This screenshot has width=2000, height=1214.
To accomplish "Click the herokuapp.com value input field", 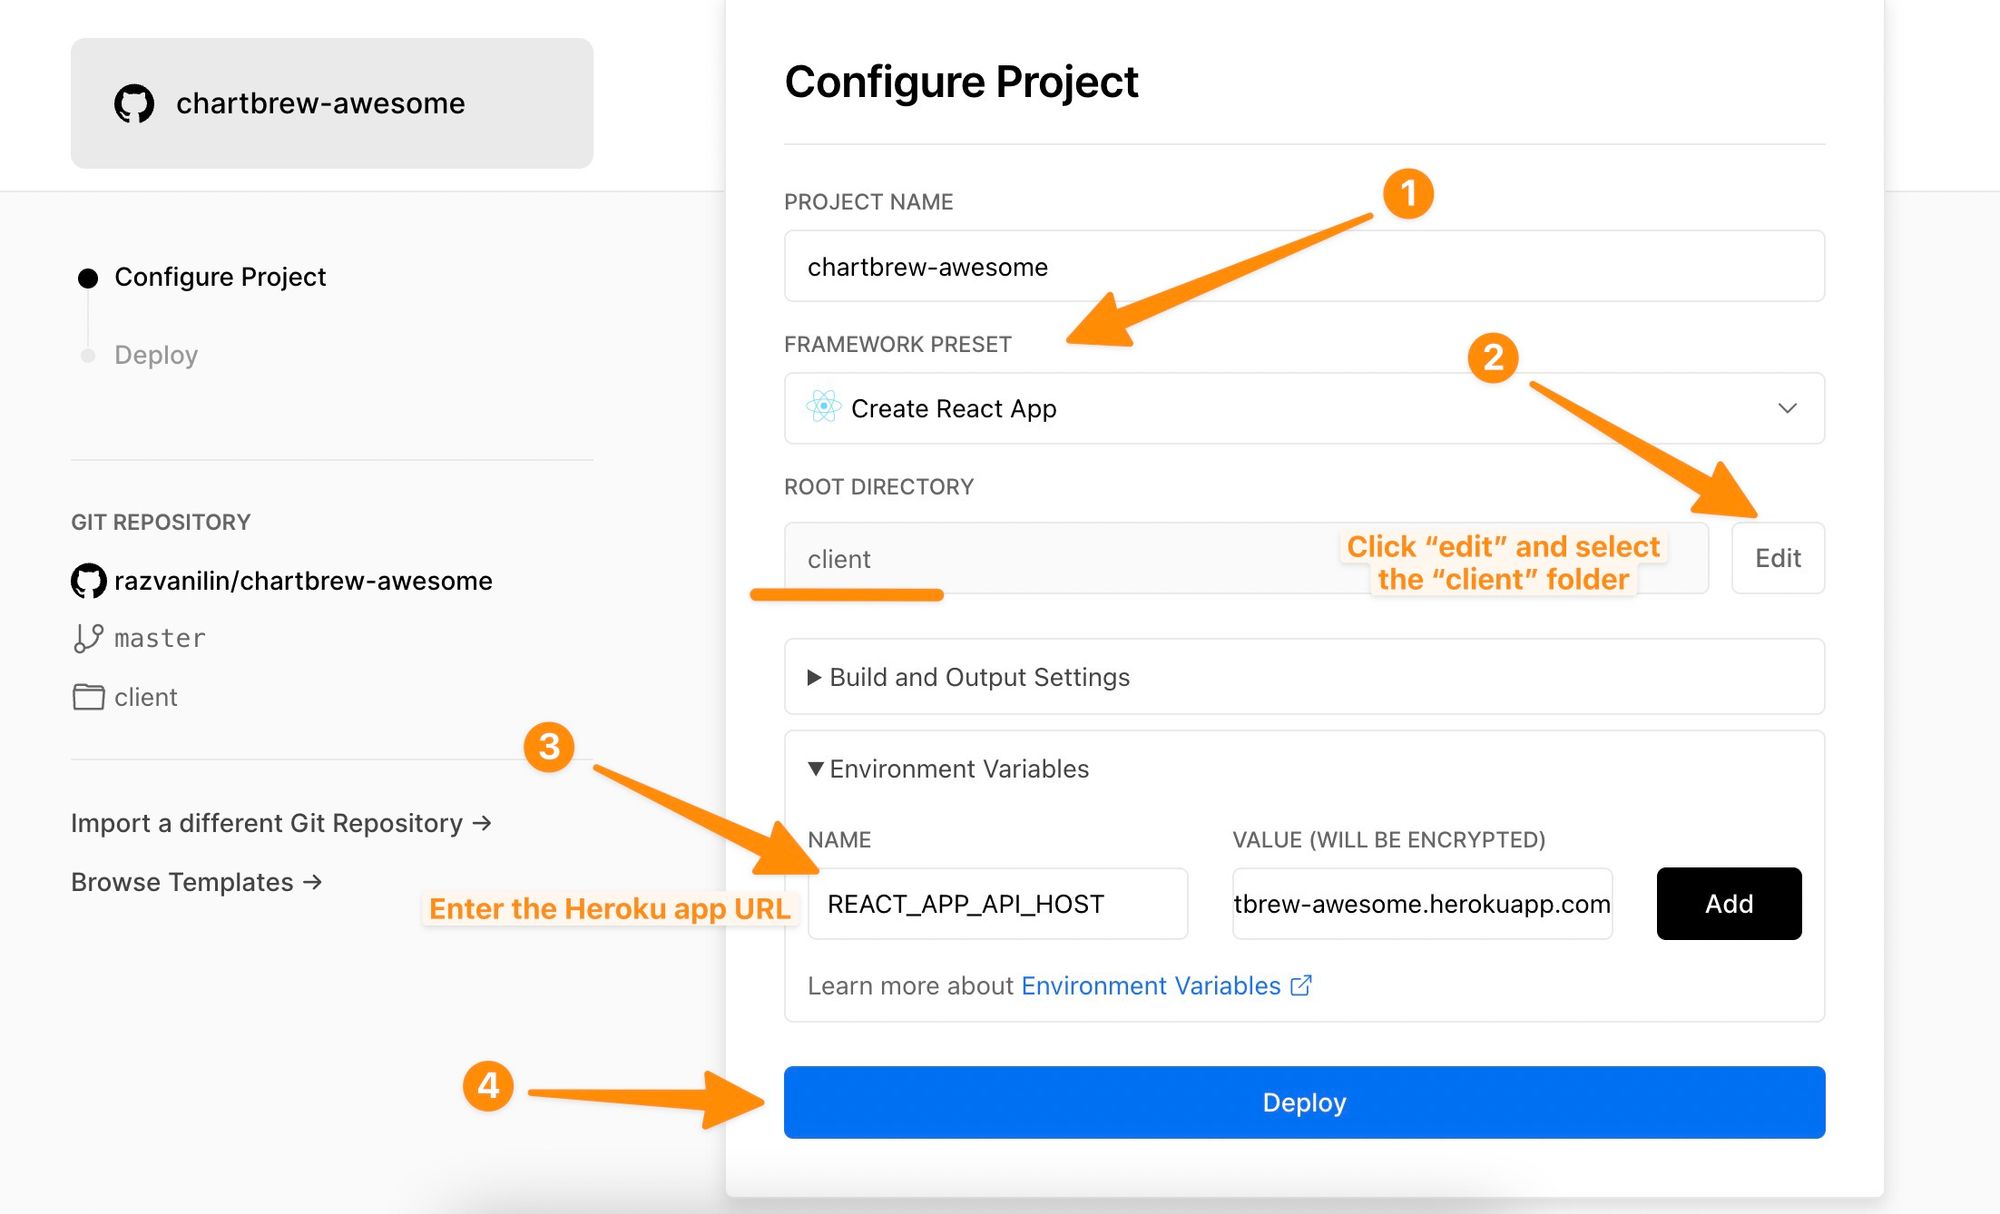I will [x=1421, y=904].
